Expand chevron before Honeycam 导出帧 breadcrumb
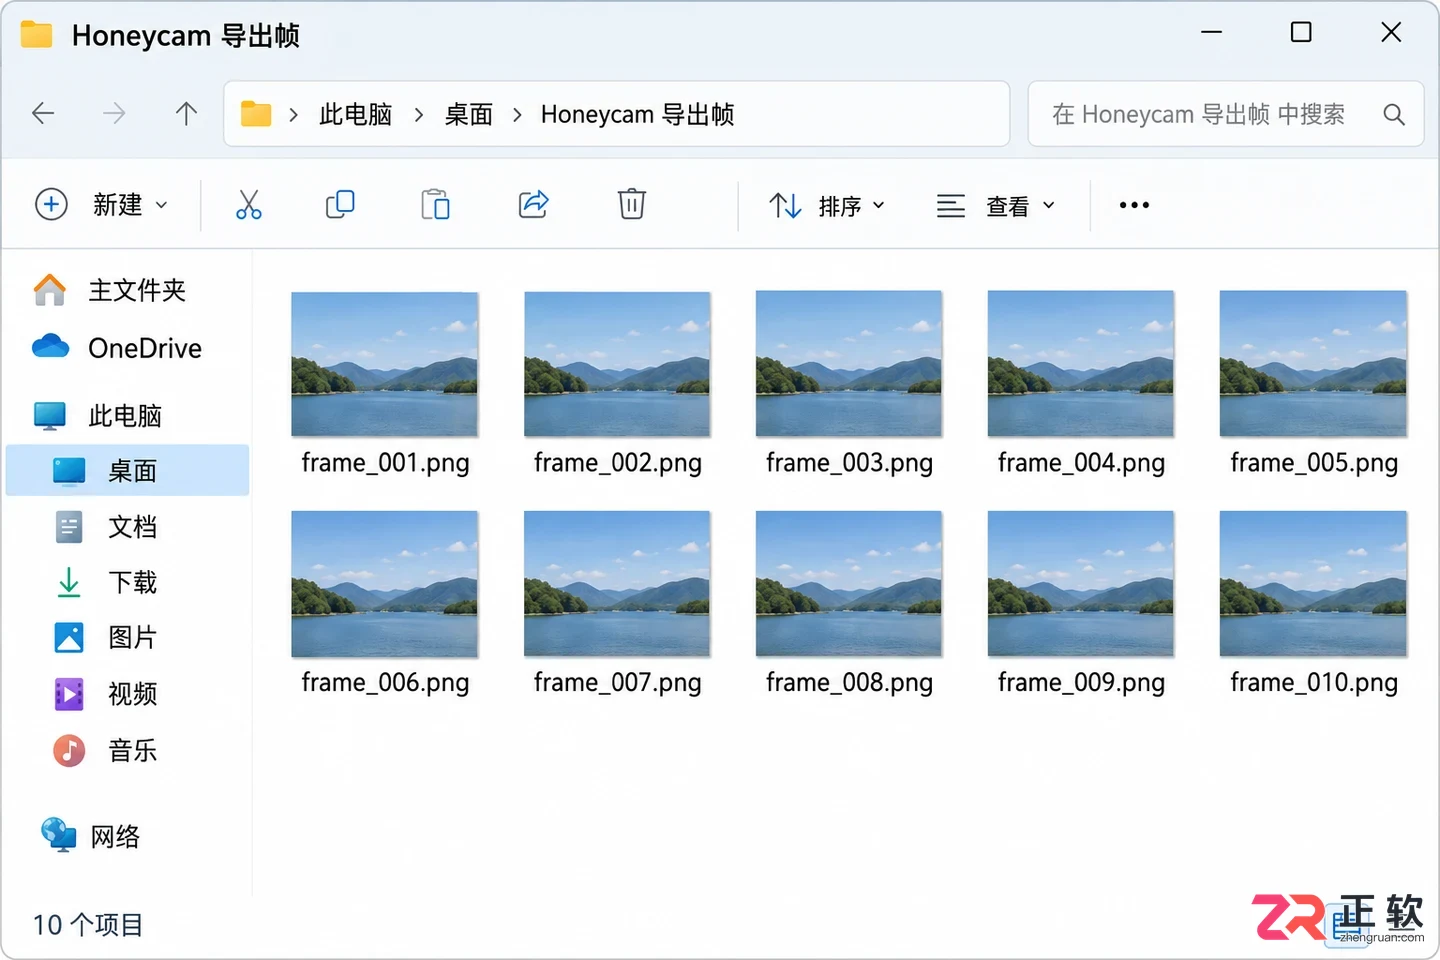 (517, 115)
